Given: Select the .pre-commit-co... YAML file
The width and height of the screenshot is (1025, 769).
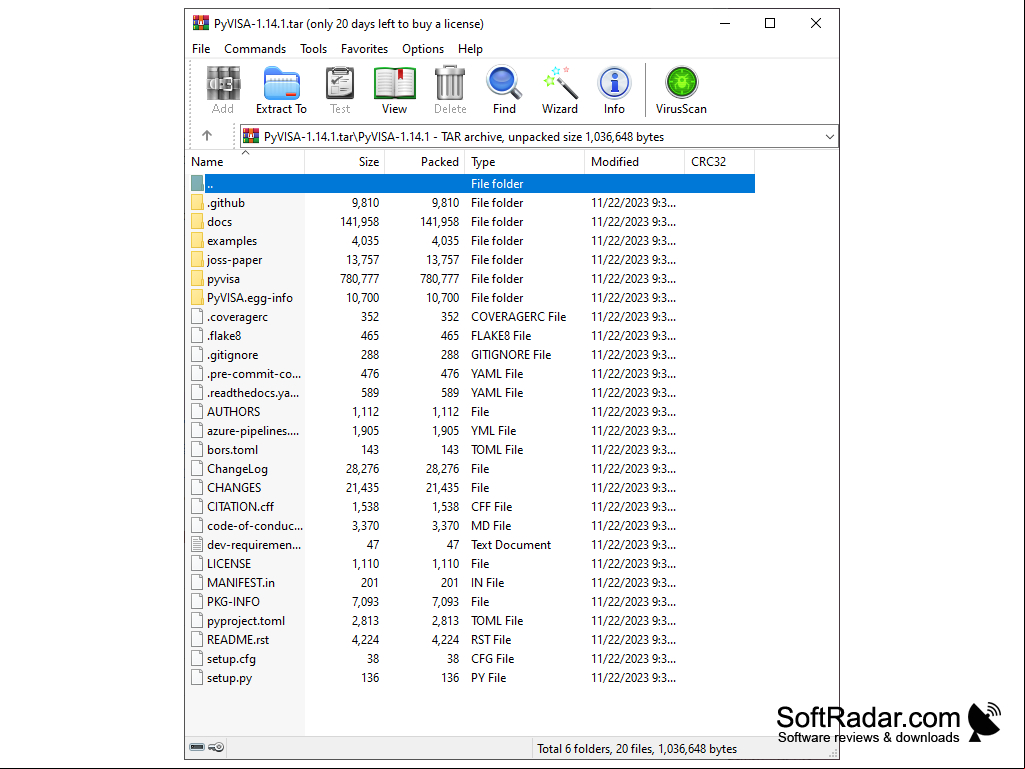Looking at the screenshot, I should coord(254,373).
